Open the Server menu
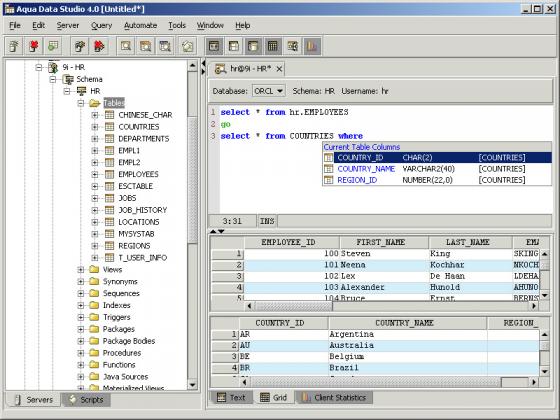The height and width of the screenshot is (420, 560). point(68,25)
